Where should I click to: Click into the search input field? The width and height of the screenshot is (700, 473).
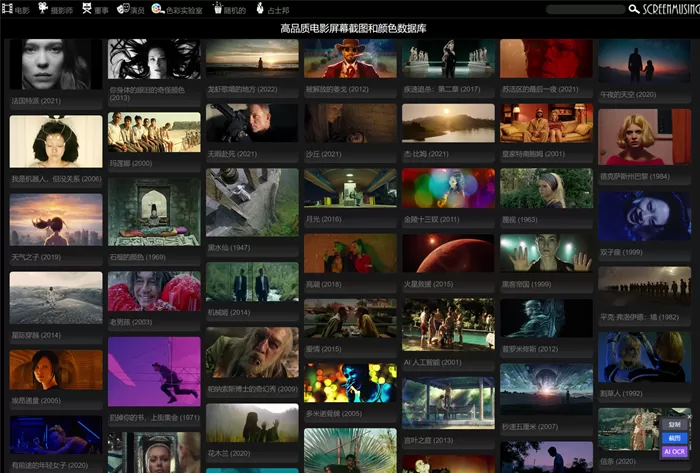coord(585,9)
